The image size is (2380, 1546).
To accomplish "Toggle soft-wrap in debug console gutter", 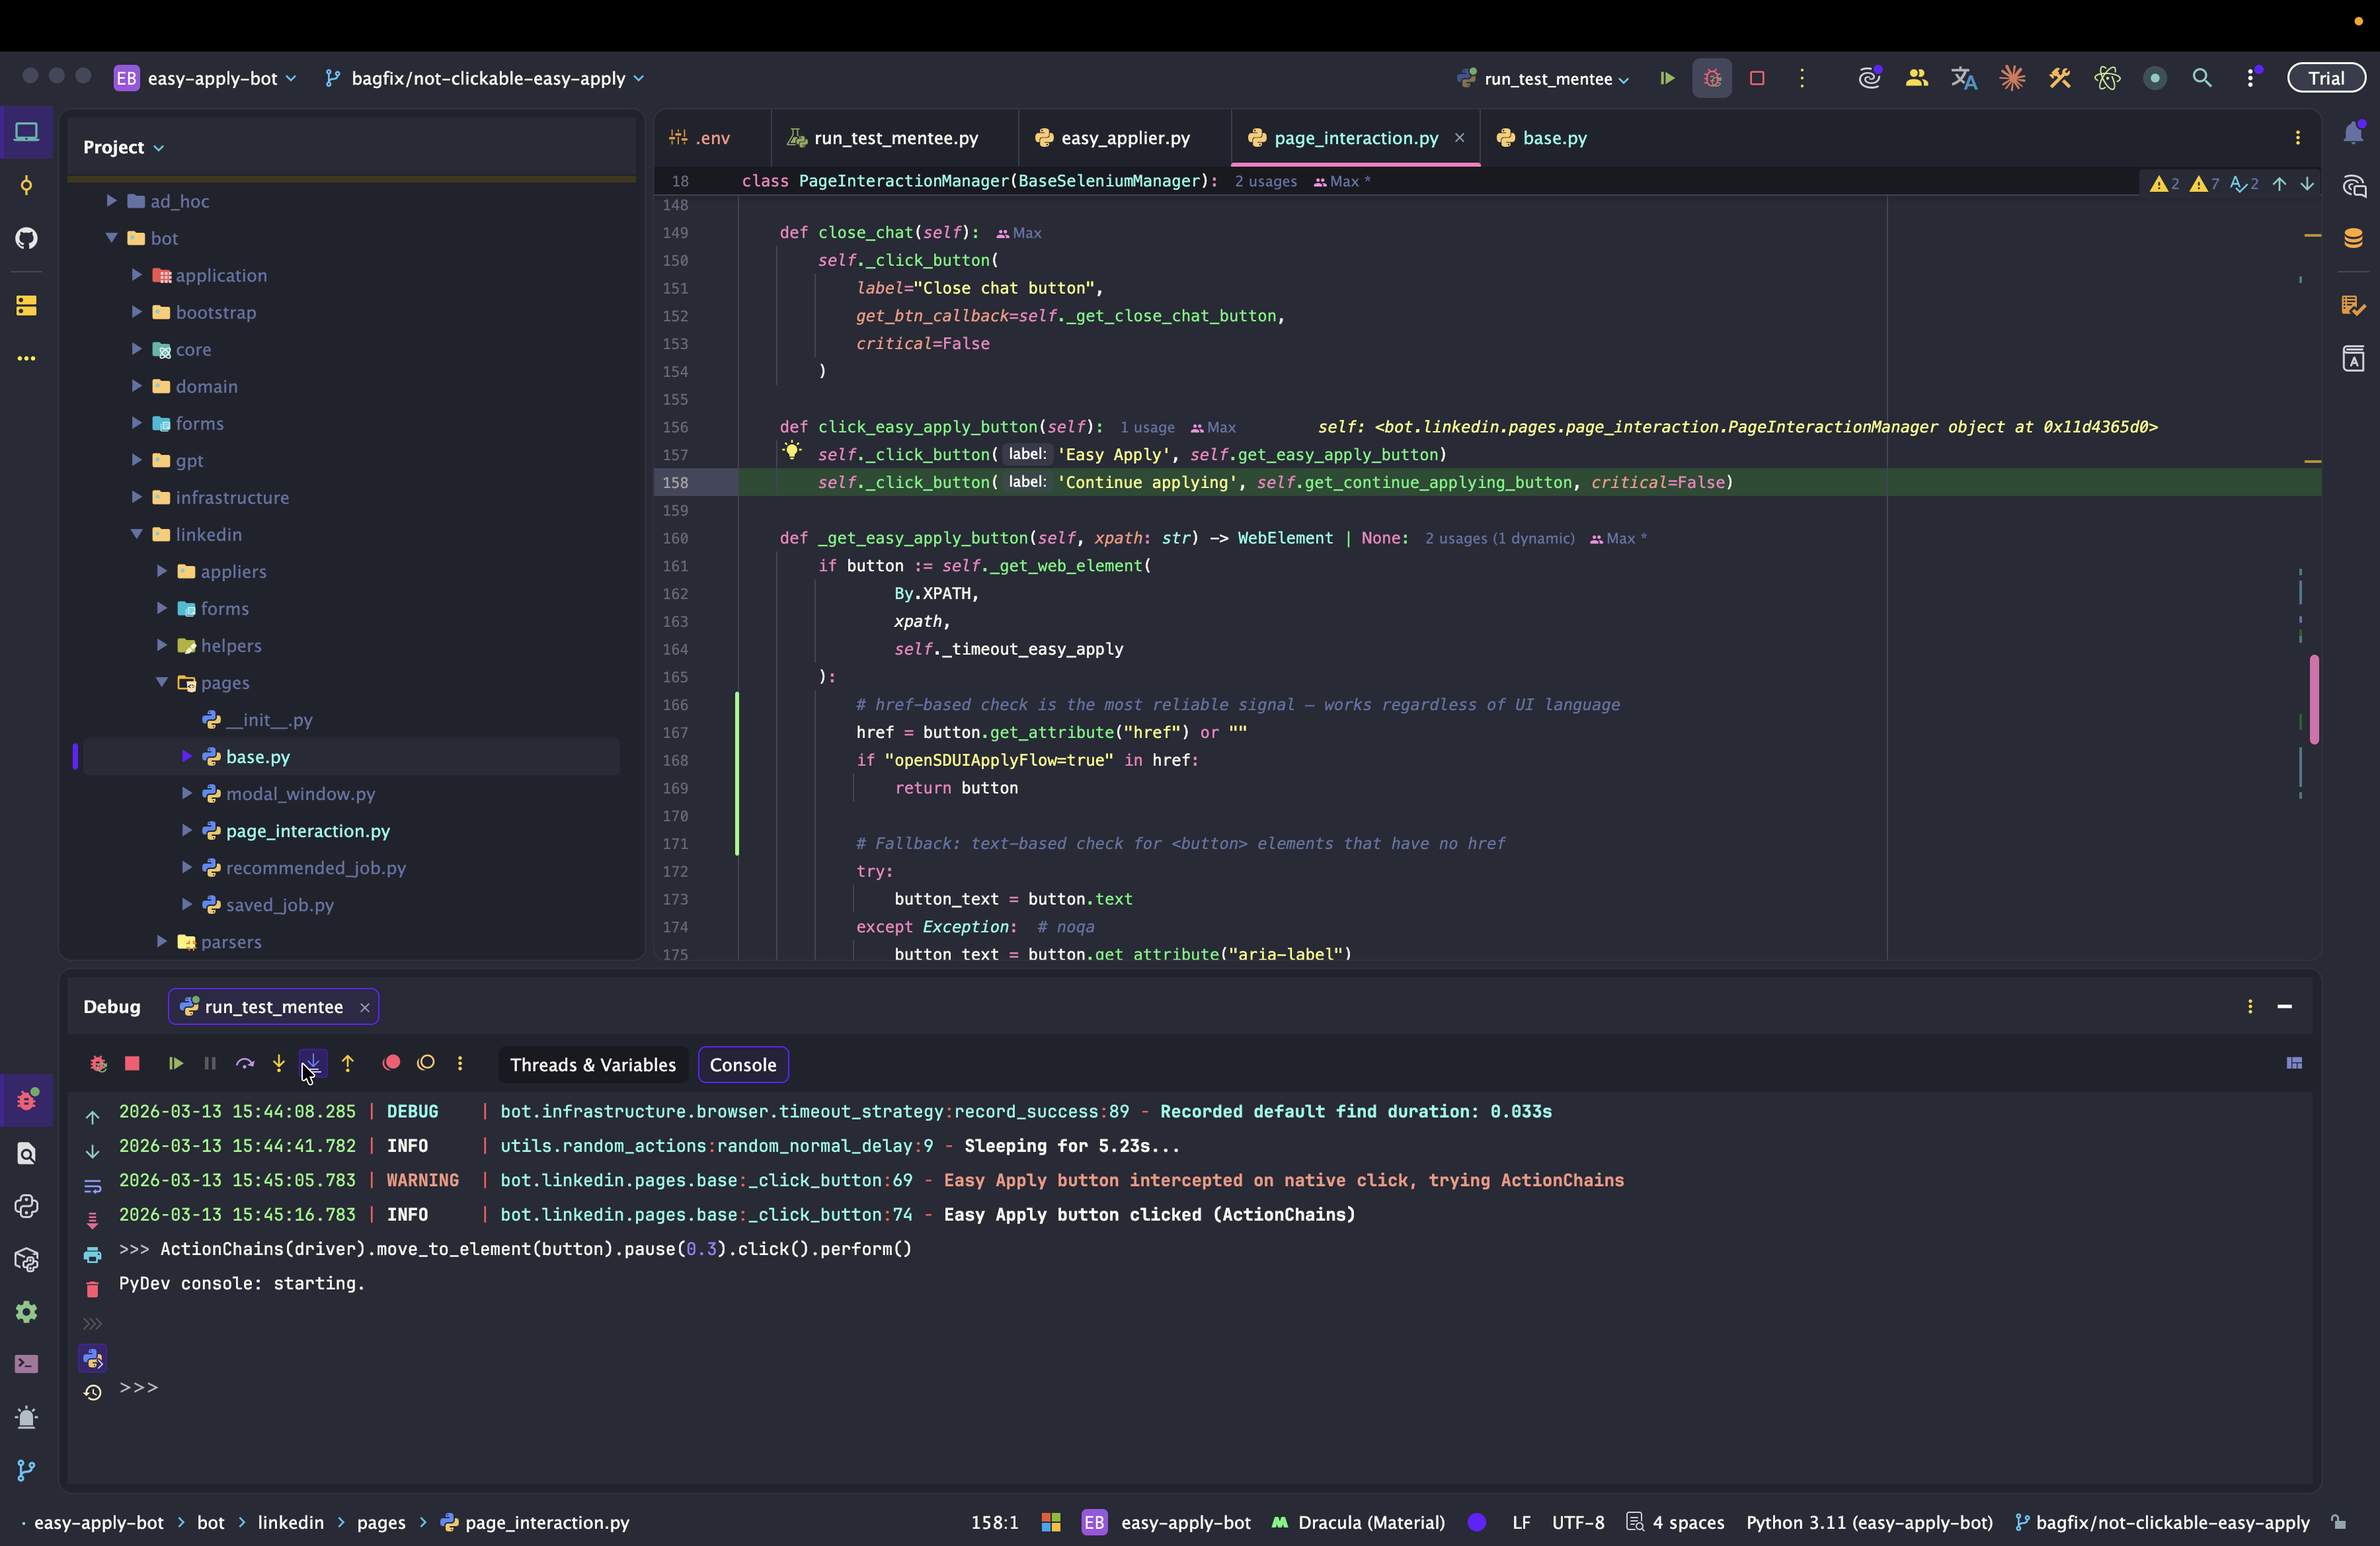I will [92, 1186].
